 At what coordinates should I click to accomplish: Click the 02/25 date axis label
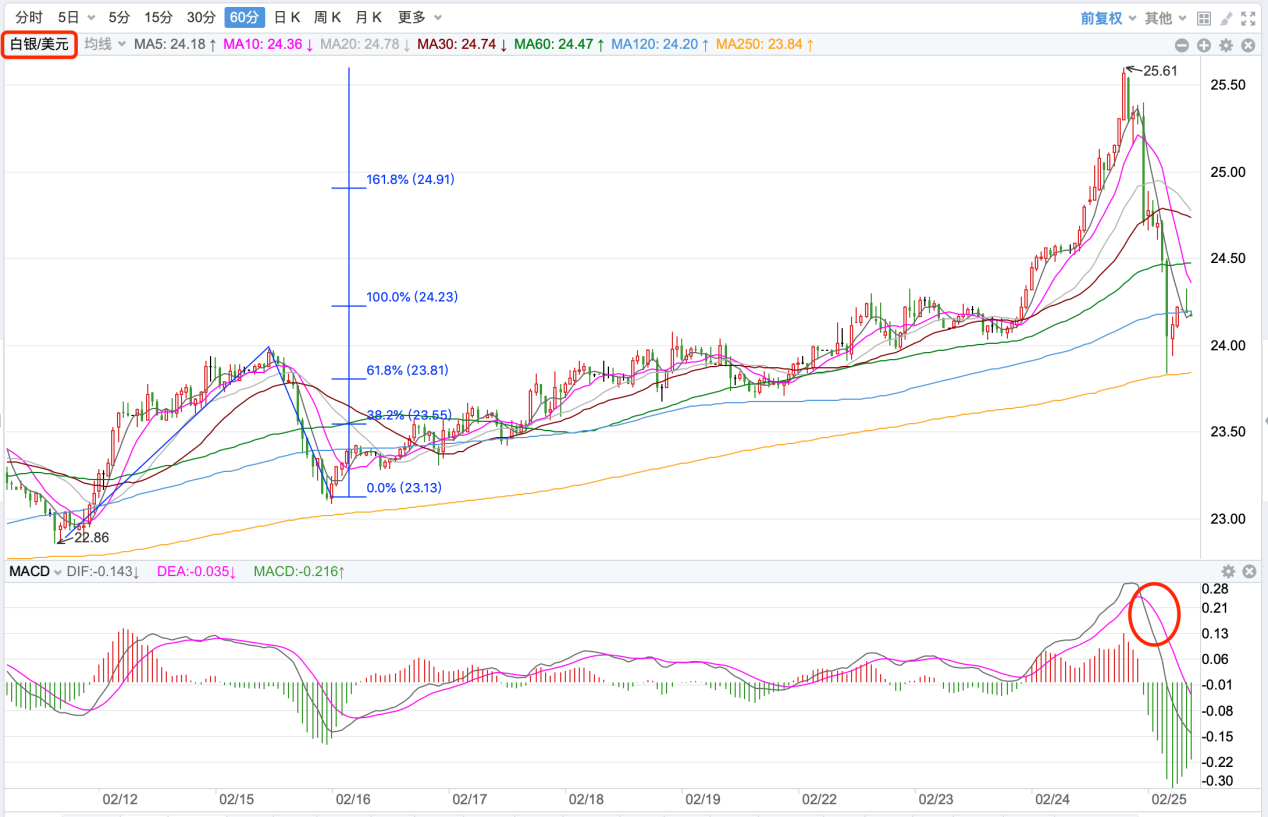(x=1168, y=800)
